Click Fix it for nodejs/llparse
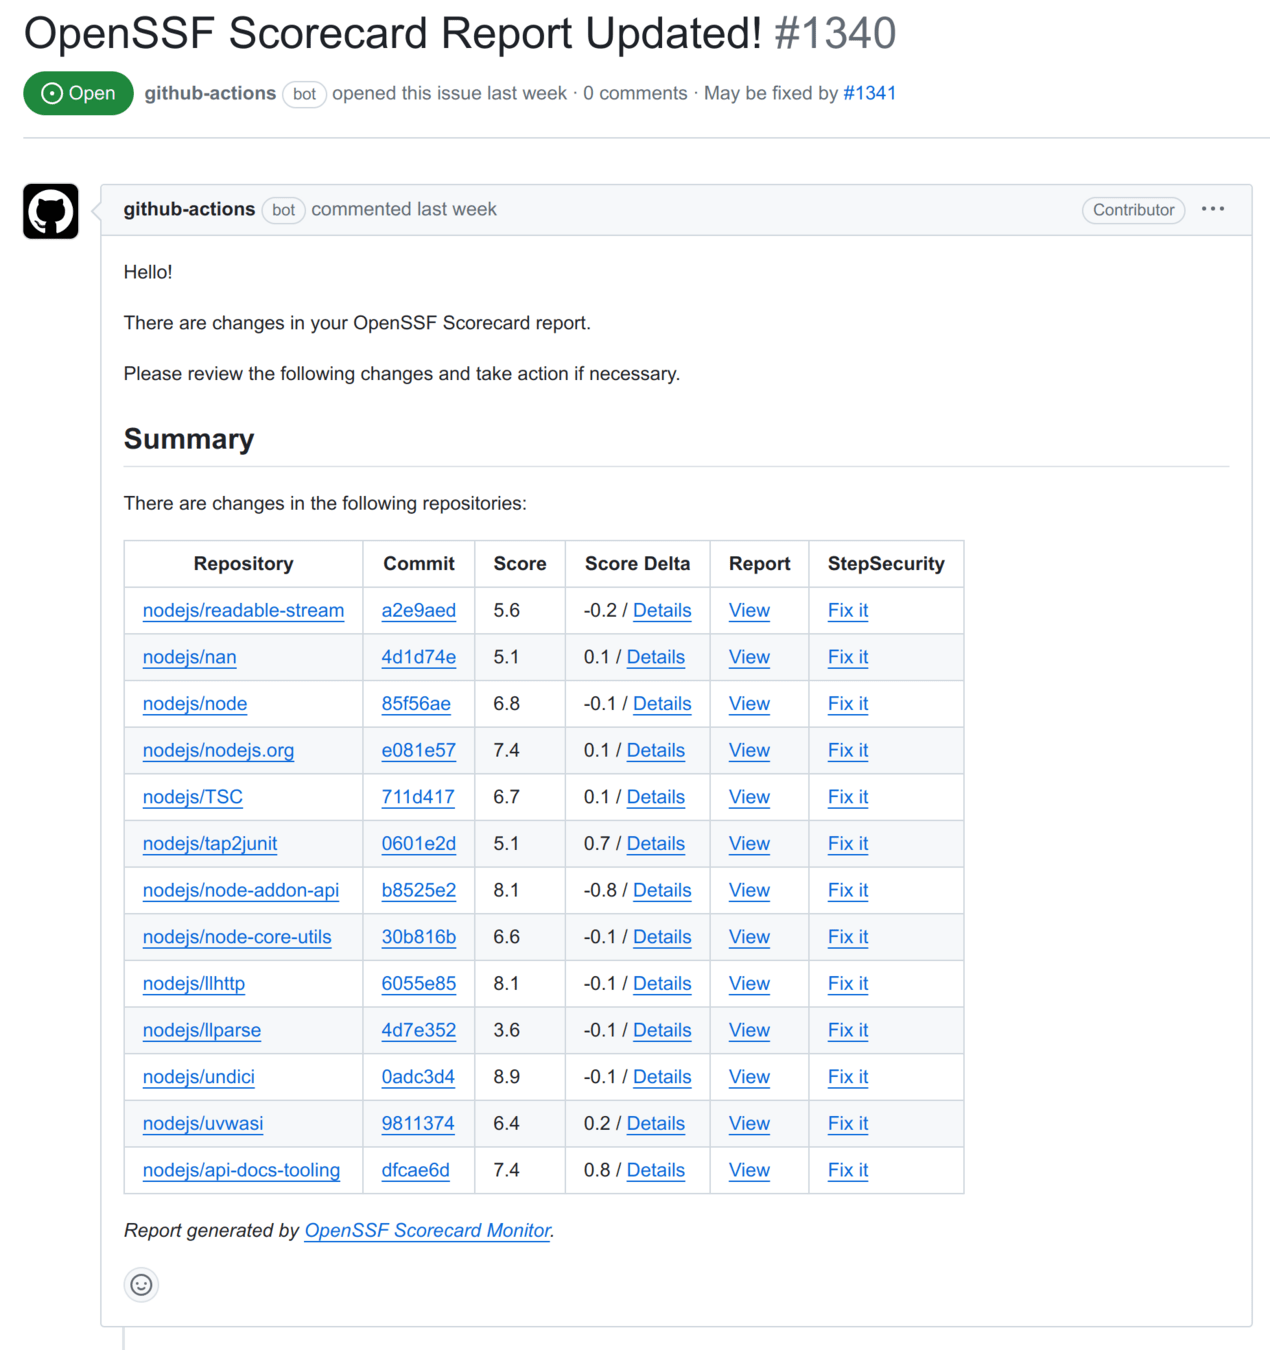The height and width of the screenshot is (1350, 1270). (x=847, y=1030)
